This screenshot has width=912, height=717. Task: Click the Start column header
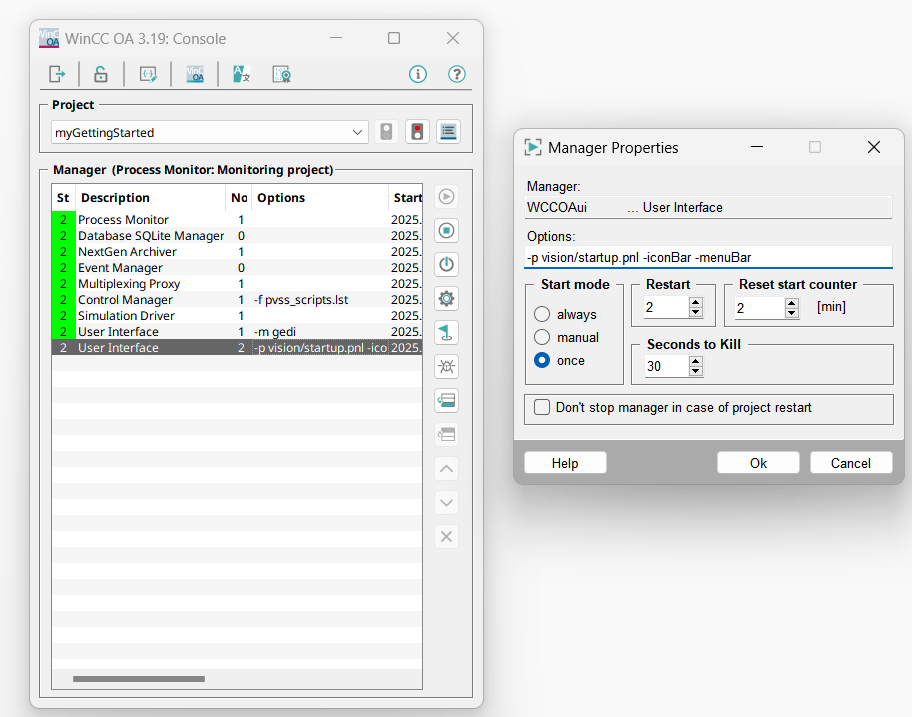tap(406, 198)
